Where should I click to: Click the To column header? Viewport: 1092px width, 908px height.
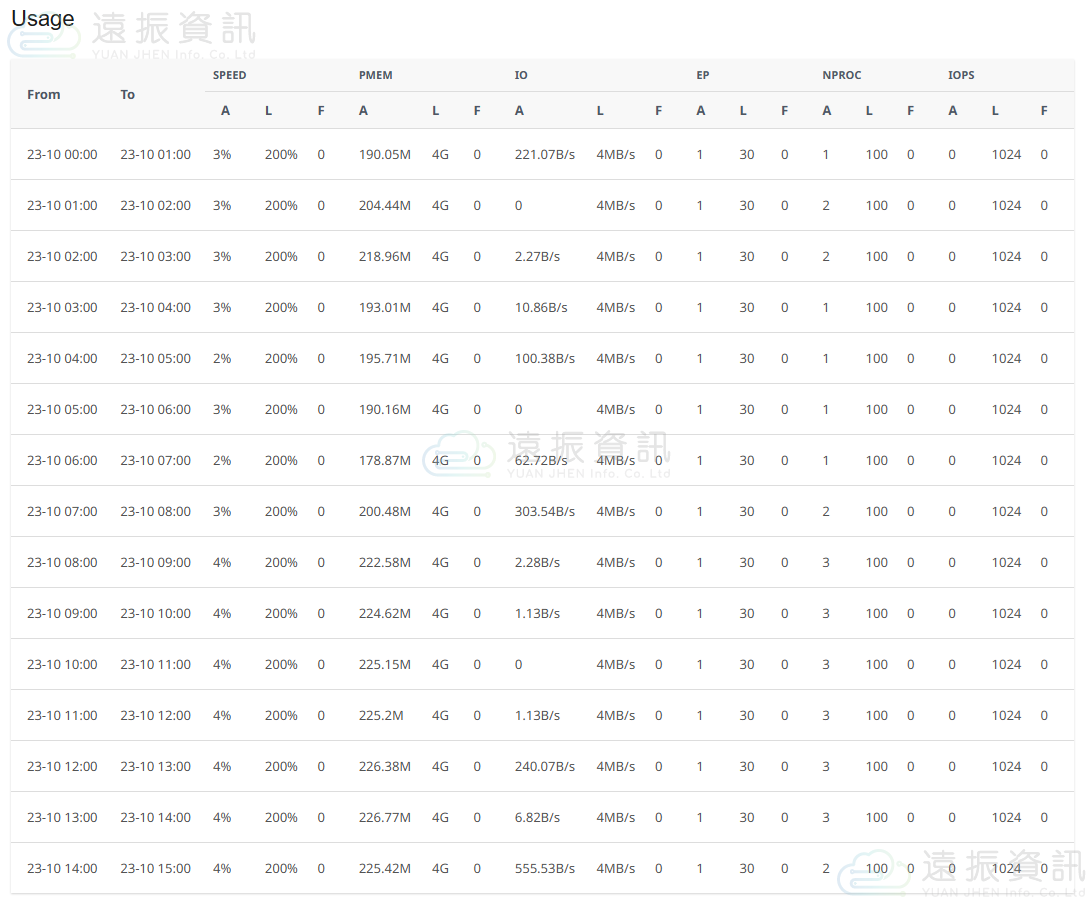tap(128, 94)
